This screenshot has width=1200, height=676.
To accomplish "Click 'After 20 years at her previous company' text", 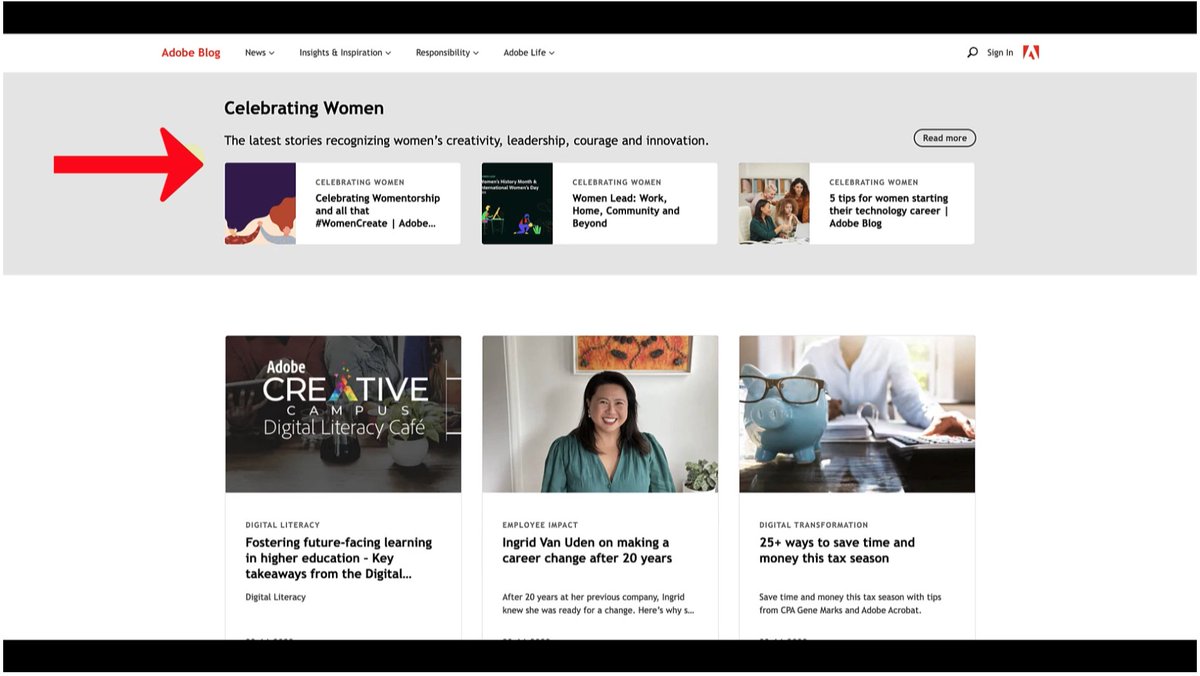I will 598,603.
